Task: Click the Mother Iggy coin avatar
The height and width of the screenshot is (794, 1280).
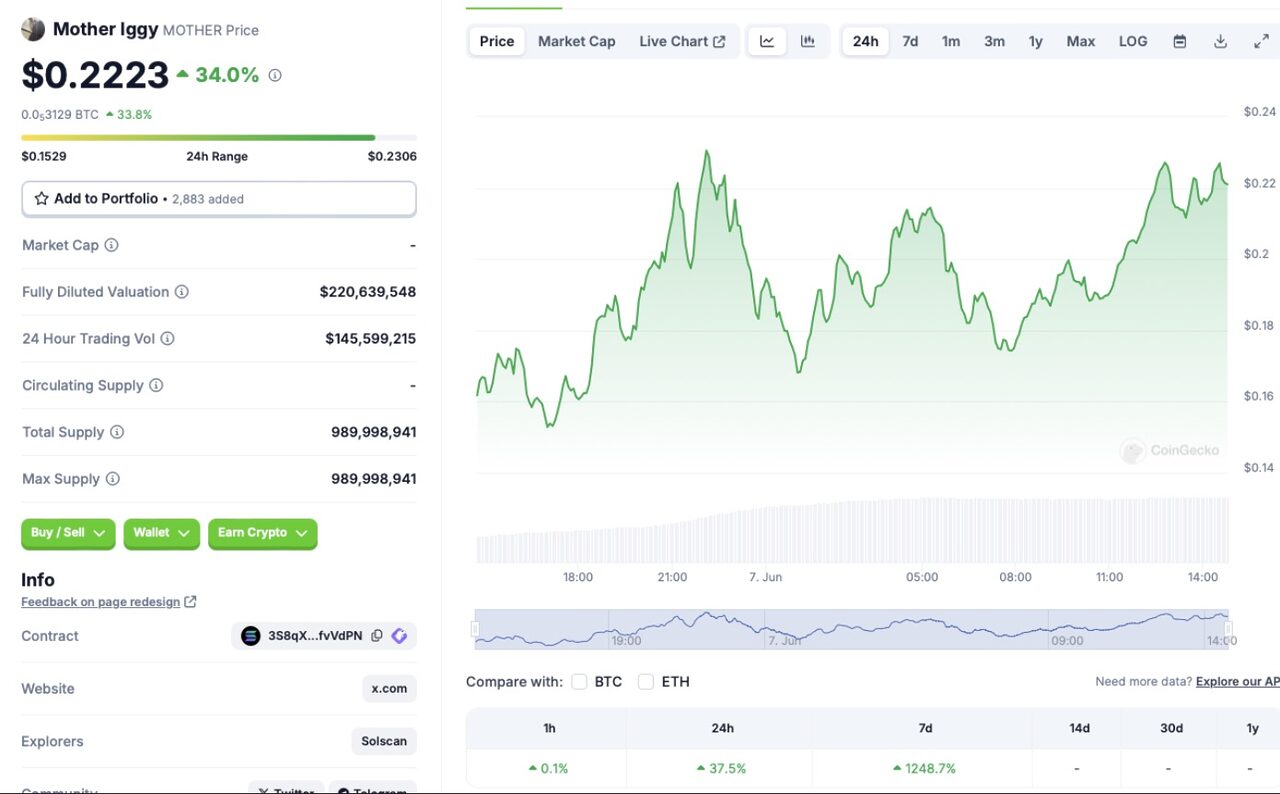Action: tap(33, 29)
